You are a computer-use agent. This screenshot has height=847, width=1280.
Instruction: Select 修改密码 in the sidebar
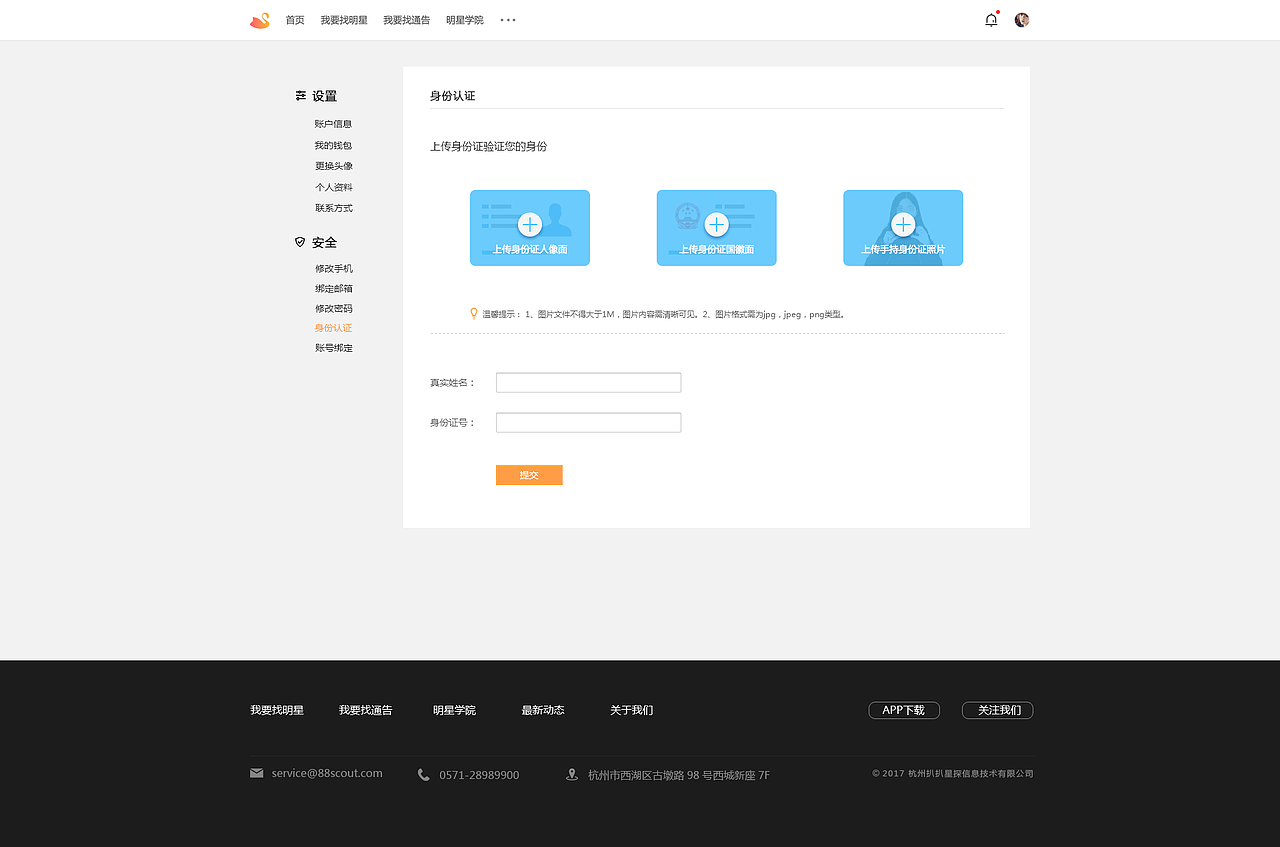pyautogui.click(x=333, y=308)
